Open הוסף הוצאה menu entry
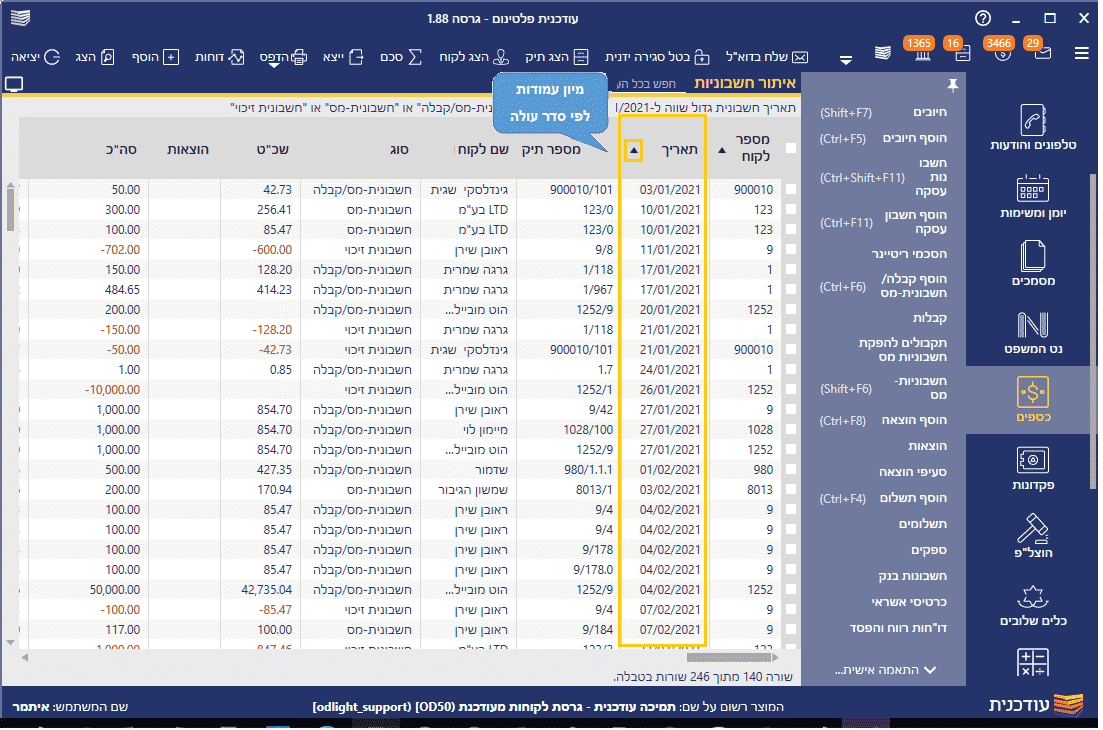The image size is (1103, 730). 914,421
